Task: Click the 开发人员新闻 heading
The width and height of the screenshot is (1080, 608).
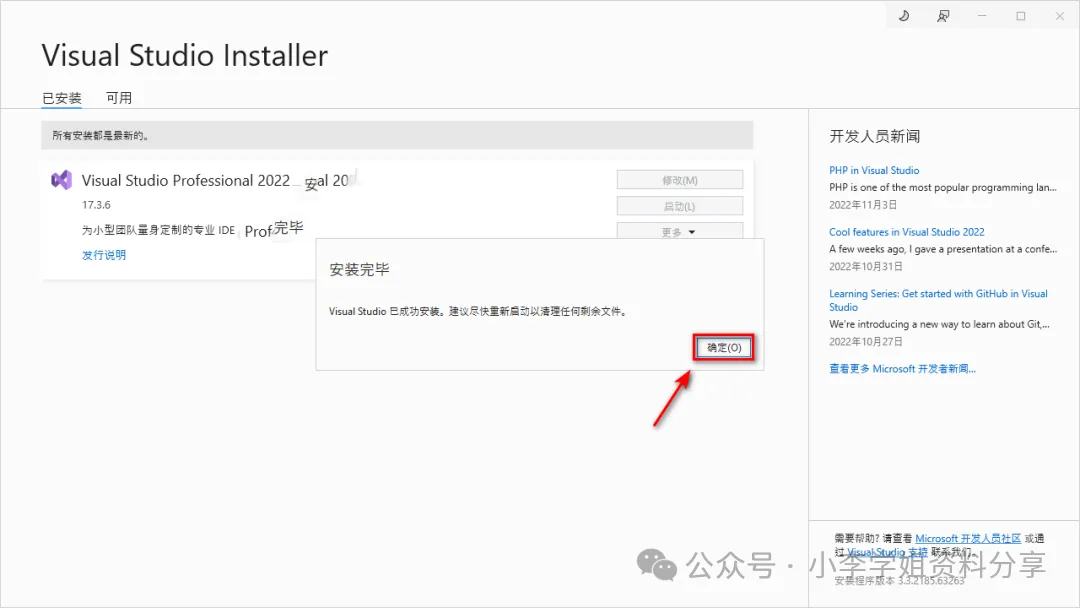Action: [x=875, y=136]
